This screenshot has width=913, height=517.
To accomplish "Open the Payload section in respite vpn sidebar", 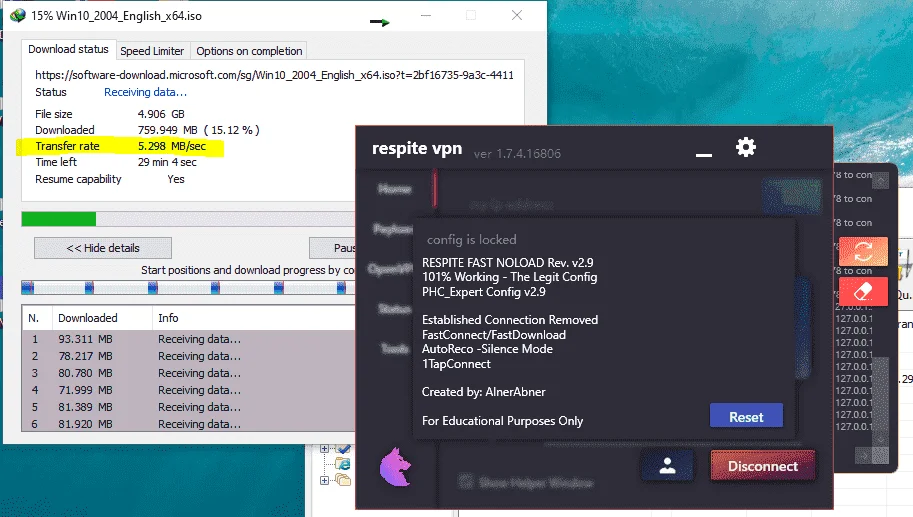I will tap(393, 229).
